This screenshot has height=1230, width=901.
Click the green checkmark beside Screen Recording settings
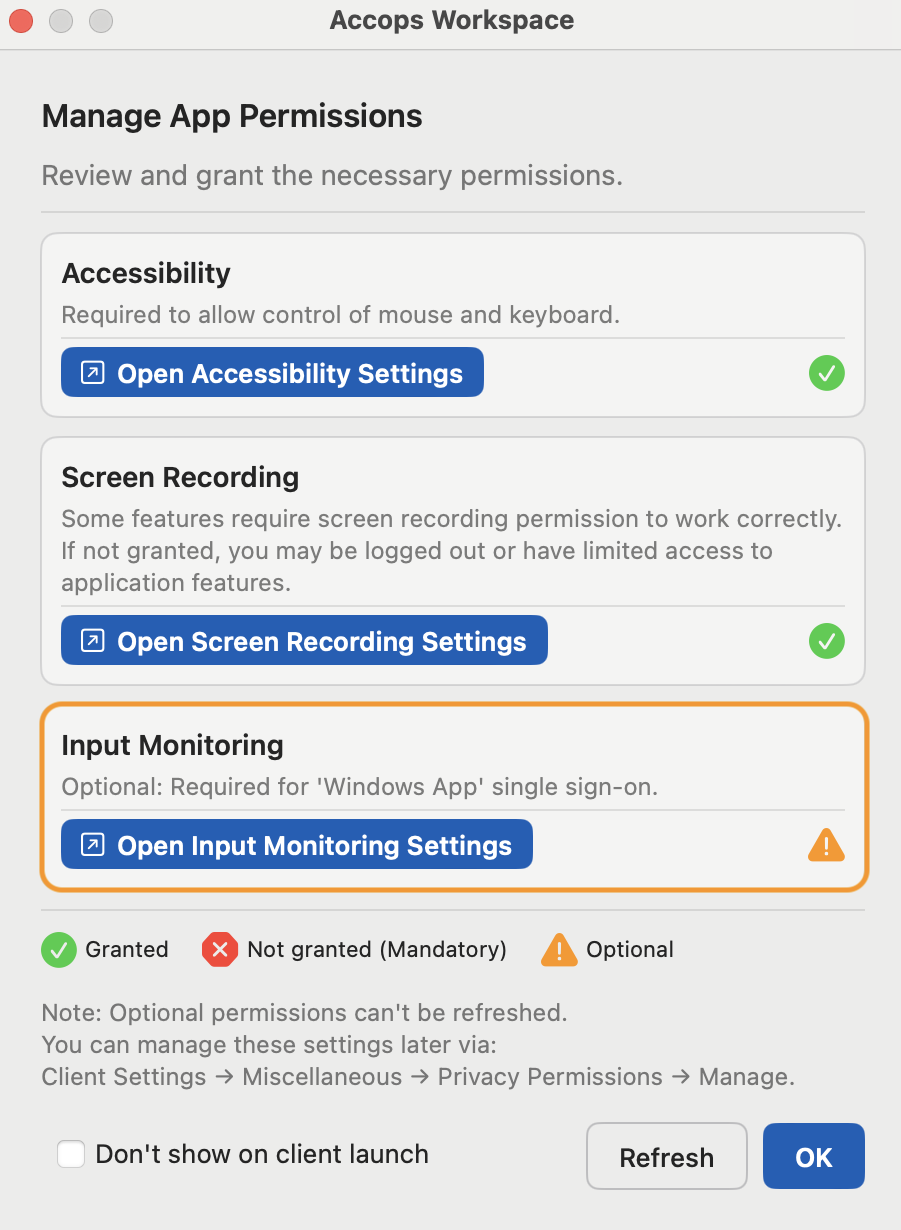coord(826,641)
